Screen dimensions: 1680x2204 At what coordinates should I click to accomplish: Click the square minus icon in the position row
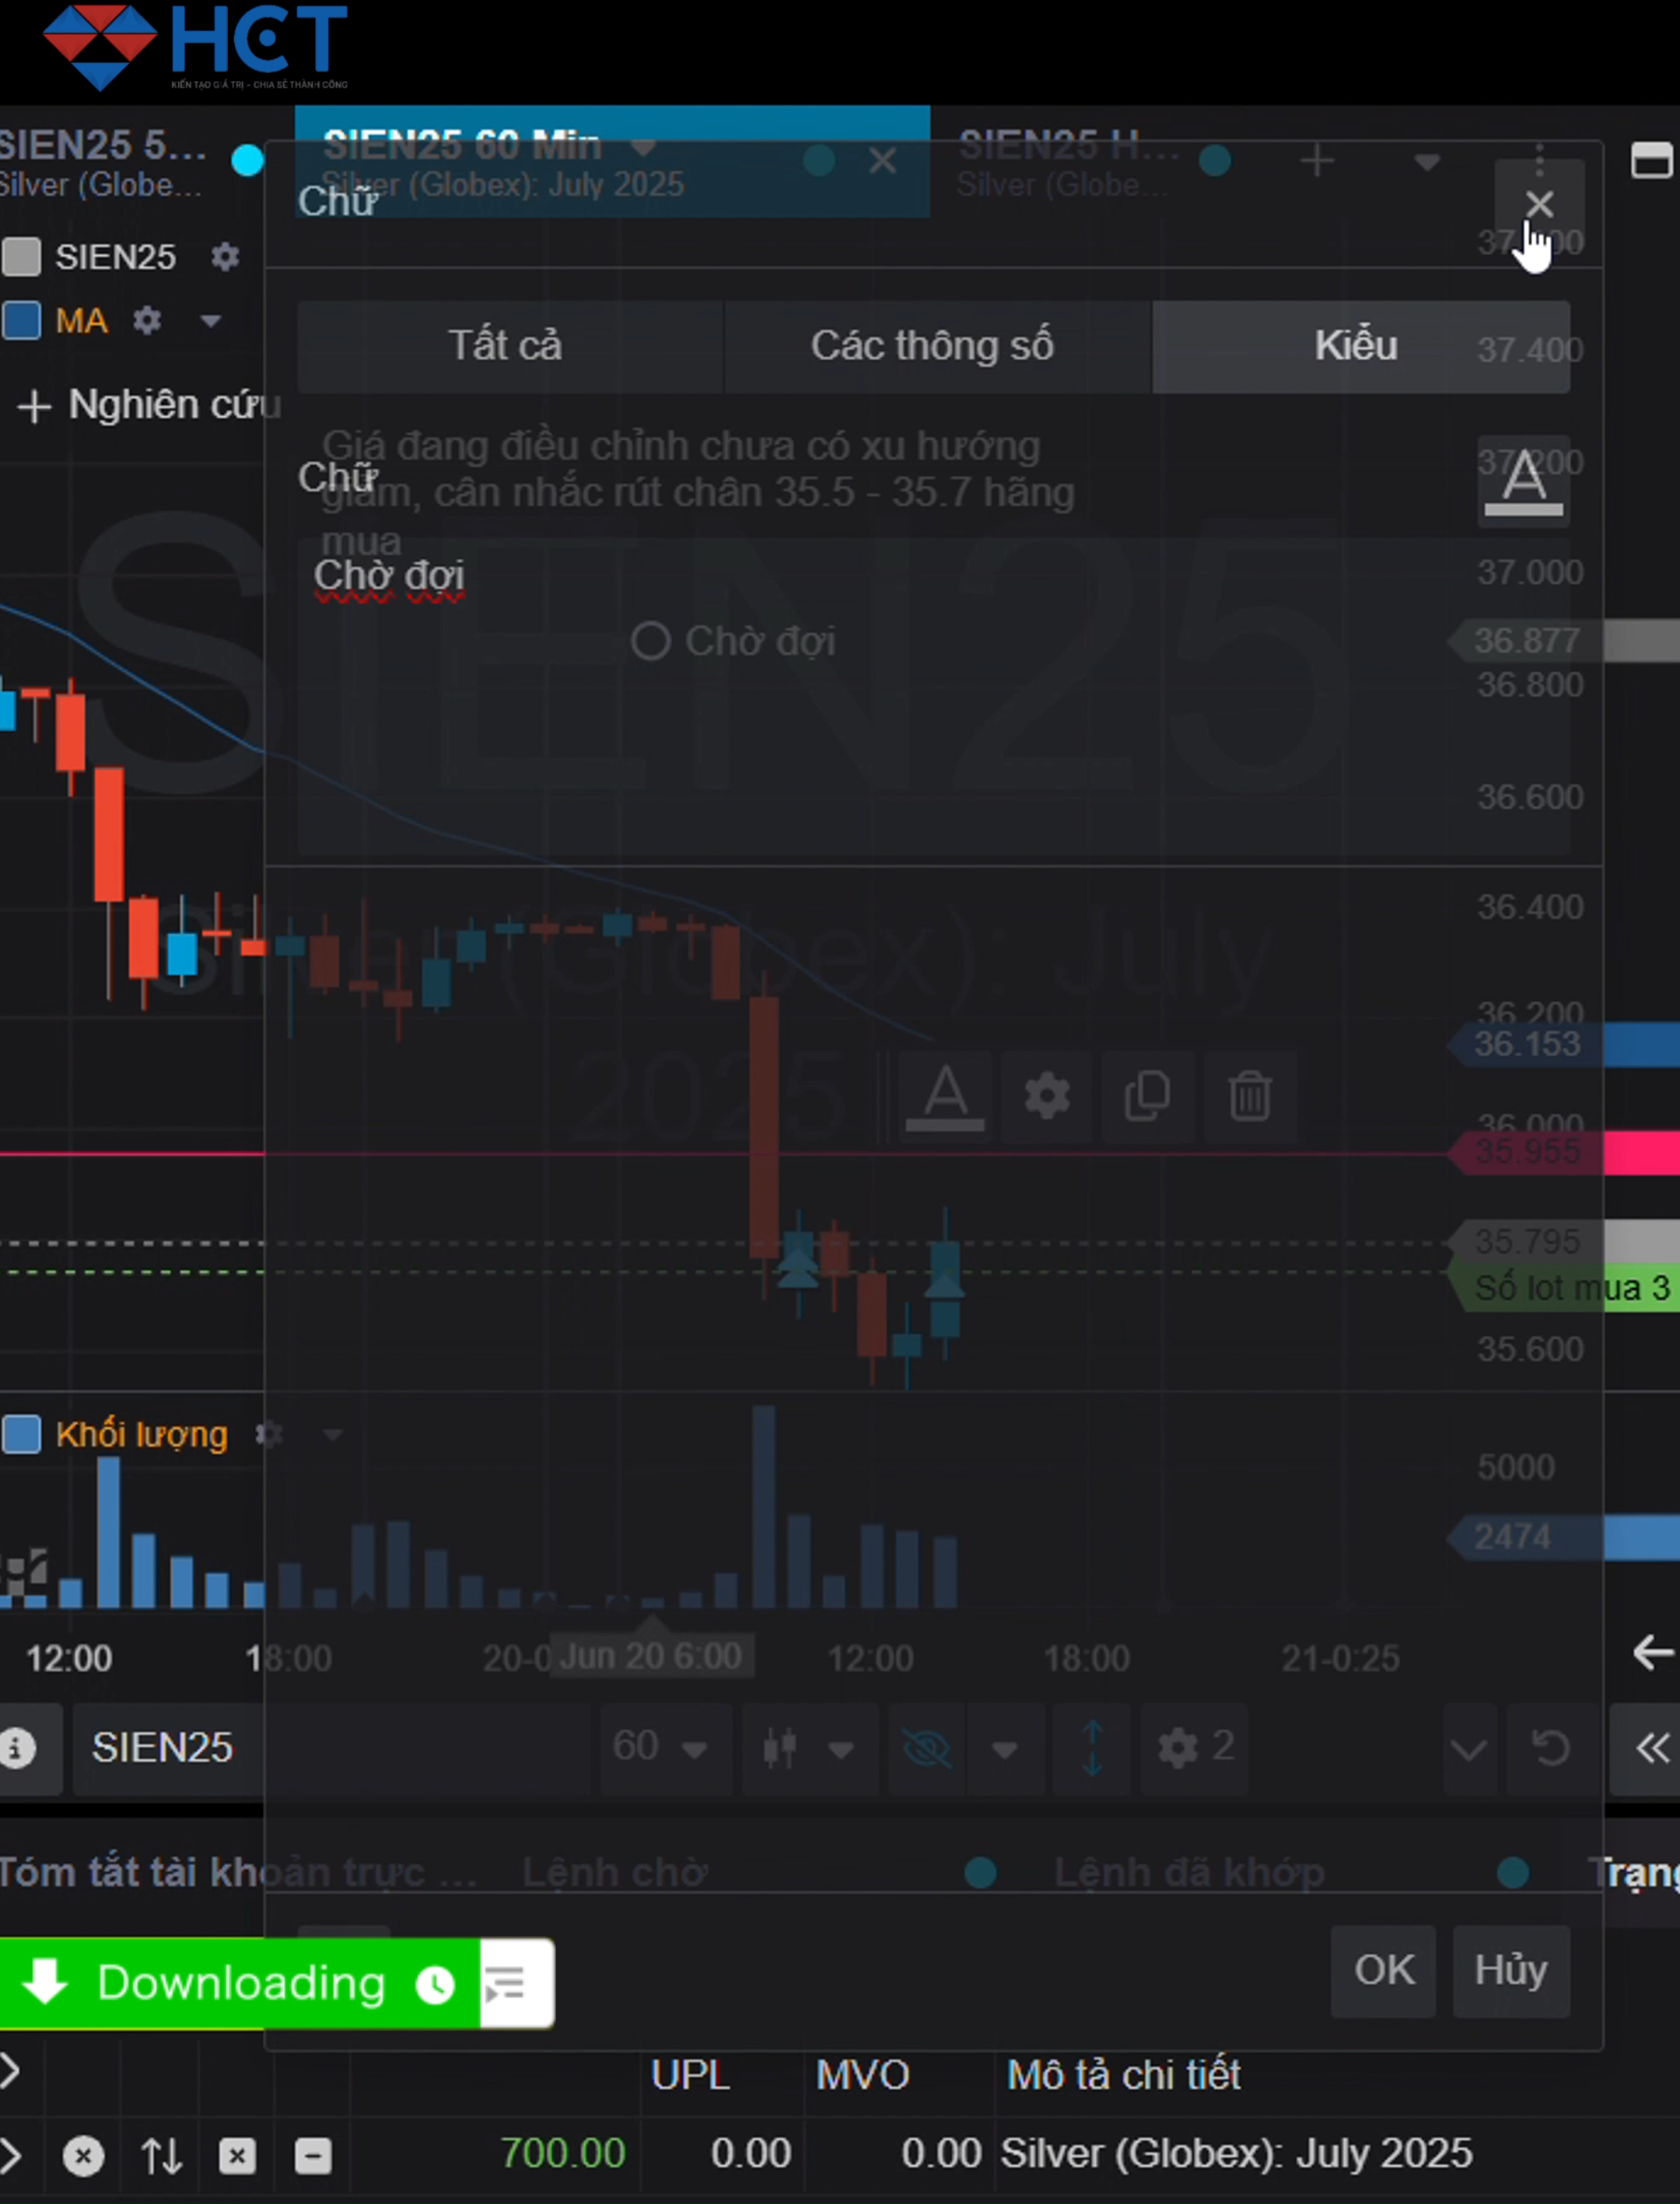click(313, 2156)
